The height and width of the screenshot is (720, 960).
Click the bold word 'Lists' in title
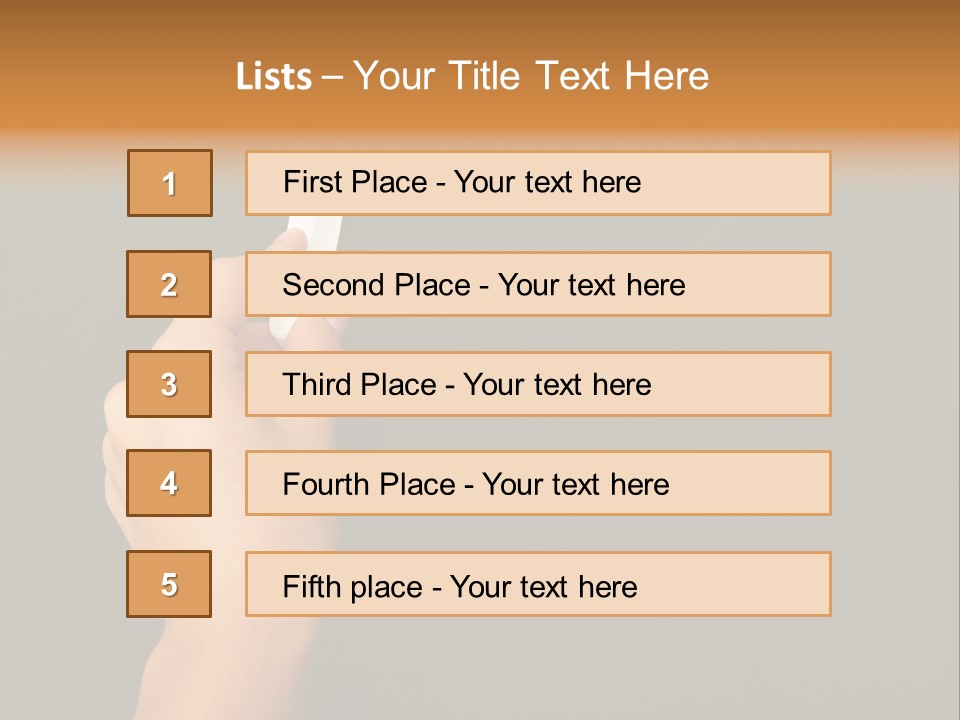pyautogui.click(x=273, y=77)
